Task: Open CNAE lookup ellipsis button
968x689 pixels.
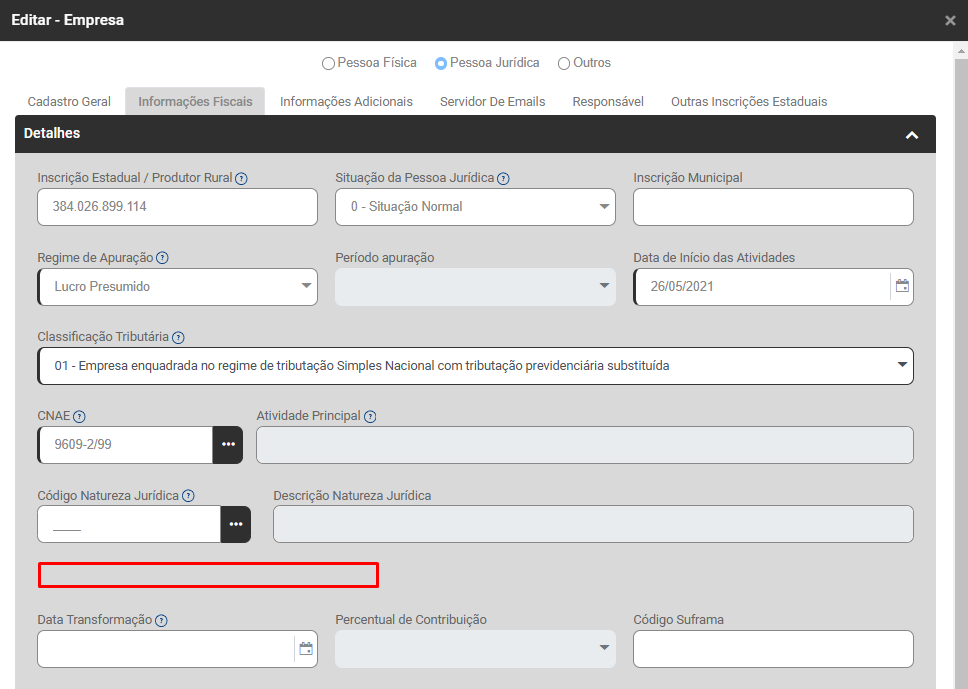Action: pos(227,445)
